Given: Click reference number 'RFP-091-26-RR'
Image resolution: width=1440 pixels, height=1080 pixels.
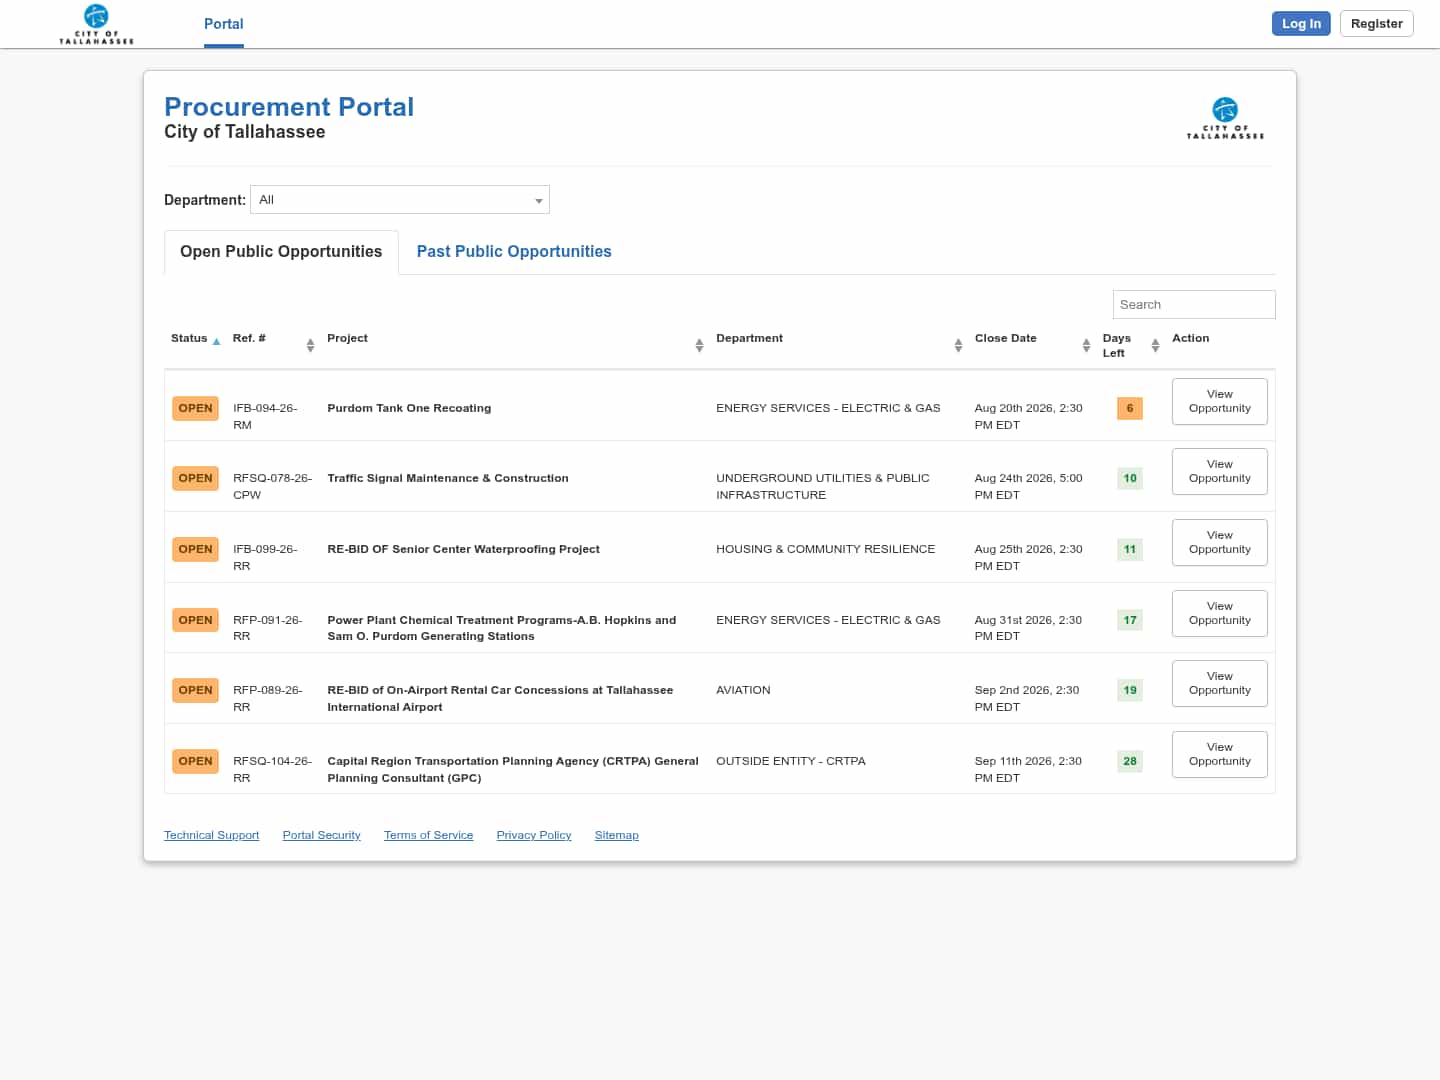Looking at the screenshot, I should click(x=267, y=628).
